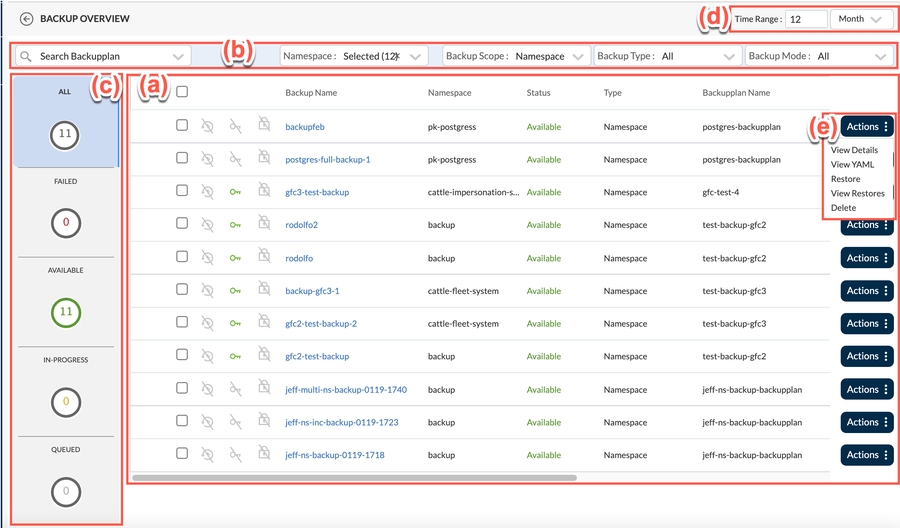
Task: Click Actions button for the rodolfo row
Action: point(867,258)
